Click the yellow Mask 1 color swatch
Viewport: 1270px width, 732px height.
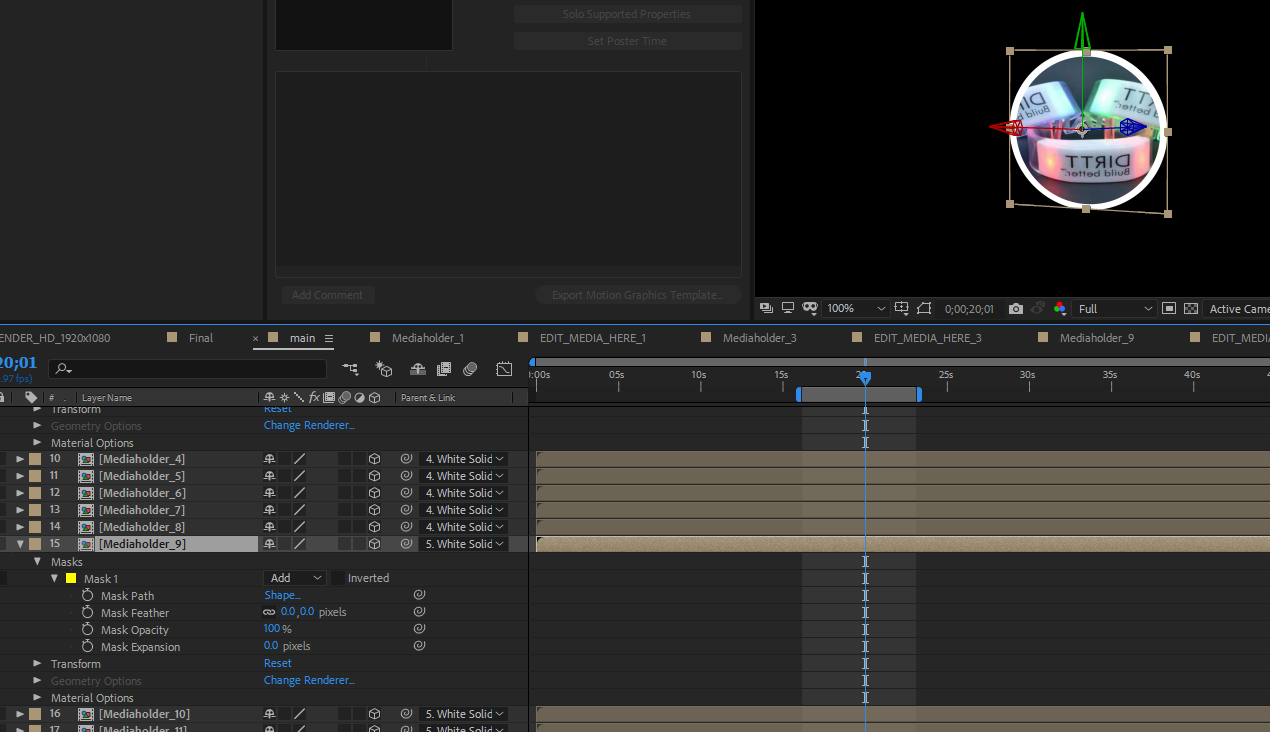(71, 579)
